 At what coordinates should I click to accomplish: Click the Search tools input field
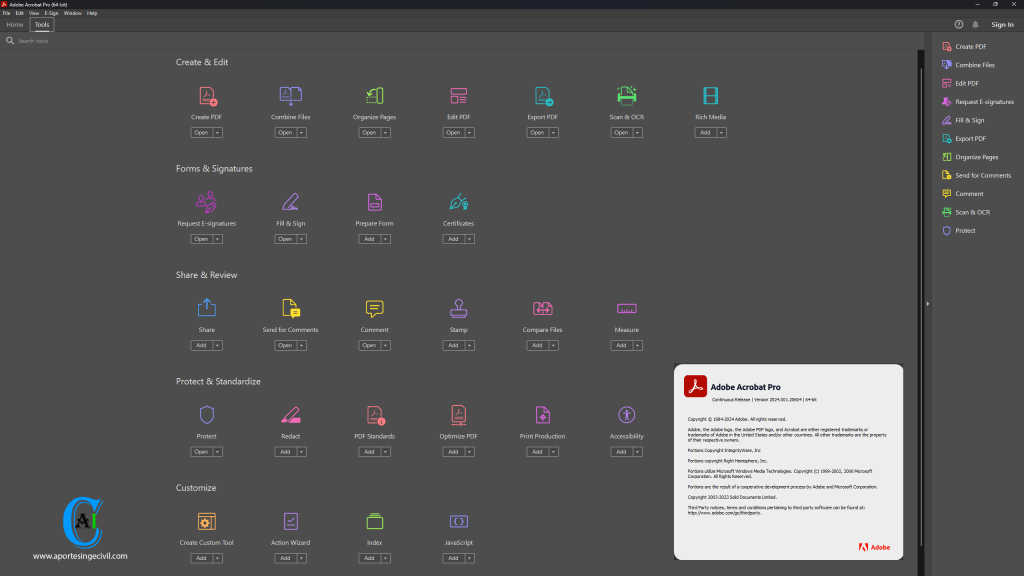click(x=40, y=41)
